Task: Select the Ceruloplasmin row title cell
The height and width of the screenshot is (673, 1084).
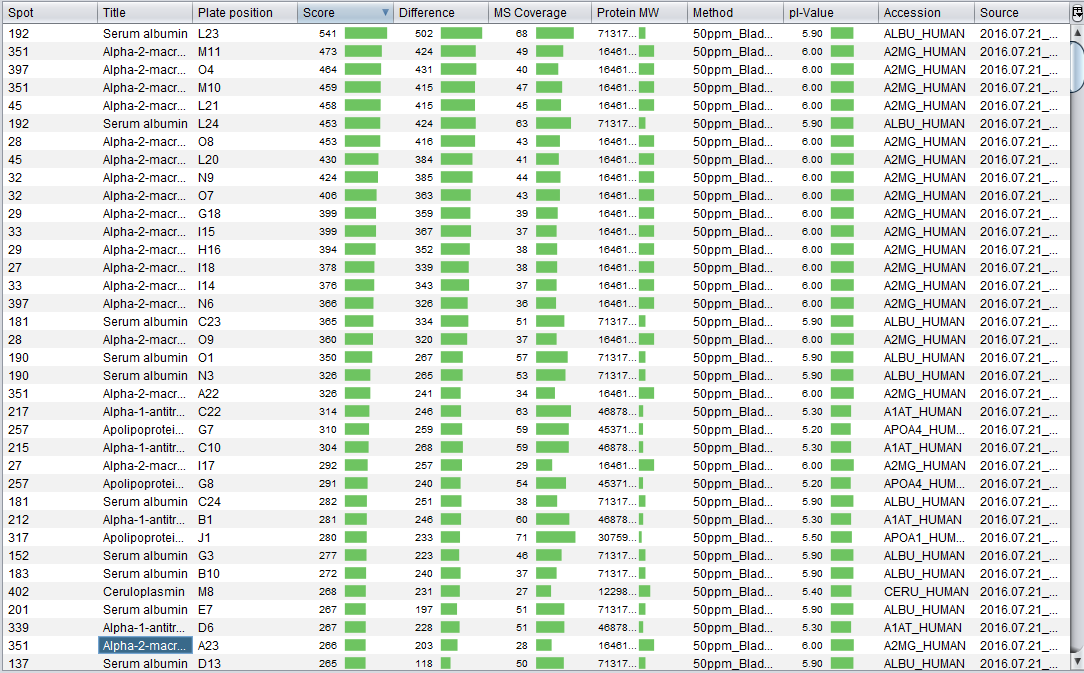Action: tap(145, 591)
